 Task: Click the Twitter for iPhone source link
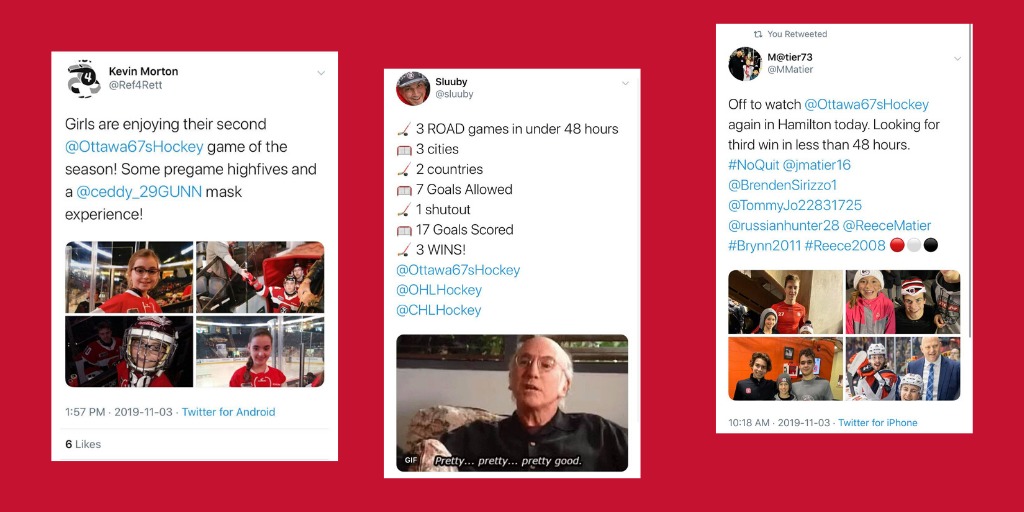(x=878, y=423)
